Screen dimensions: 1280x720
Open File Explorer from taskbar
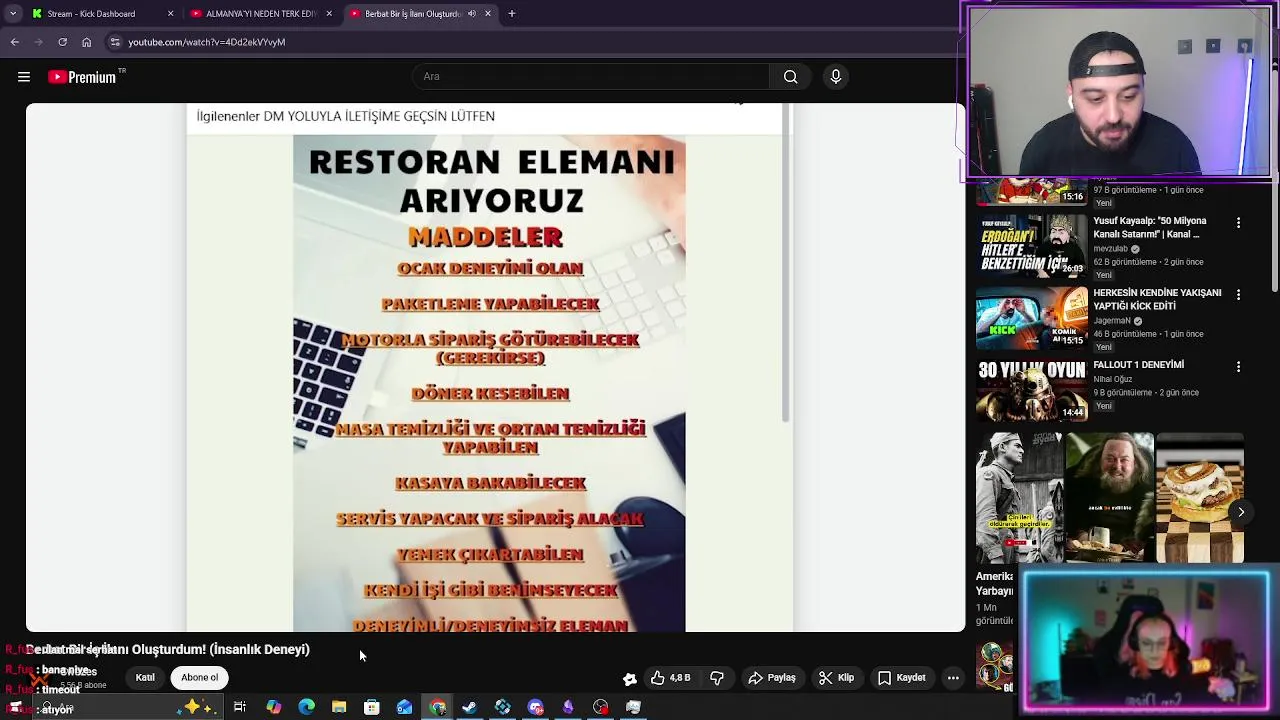coord(339,707)
